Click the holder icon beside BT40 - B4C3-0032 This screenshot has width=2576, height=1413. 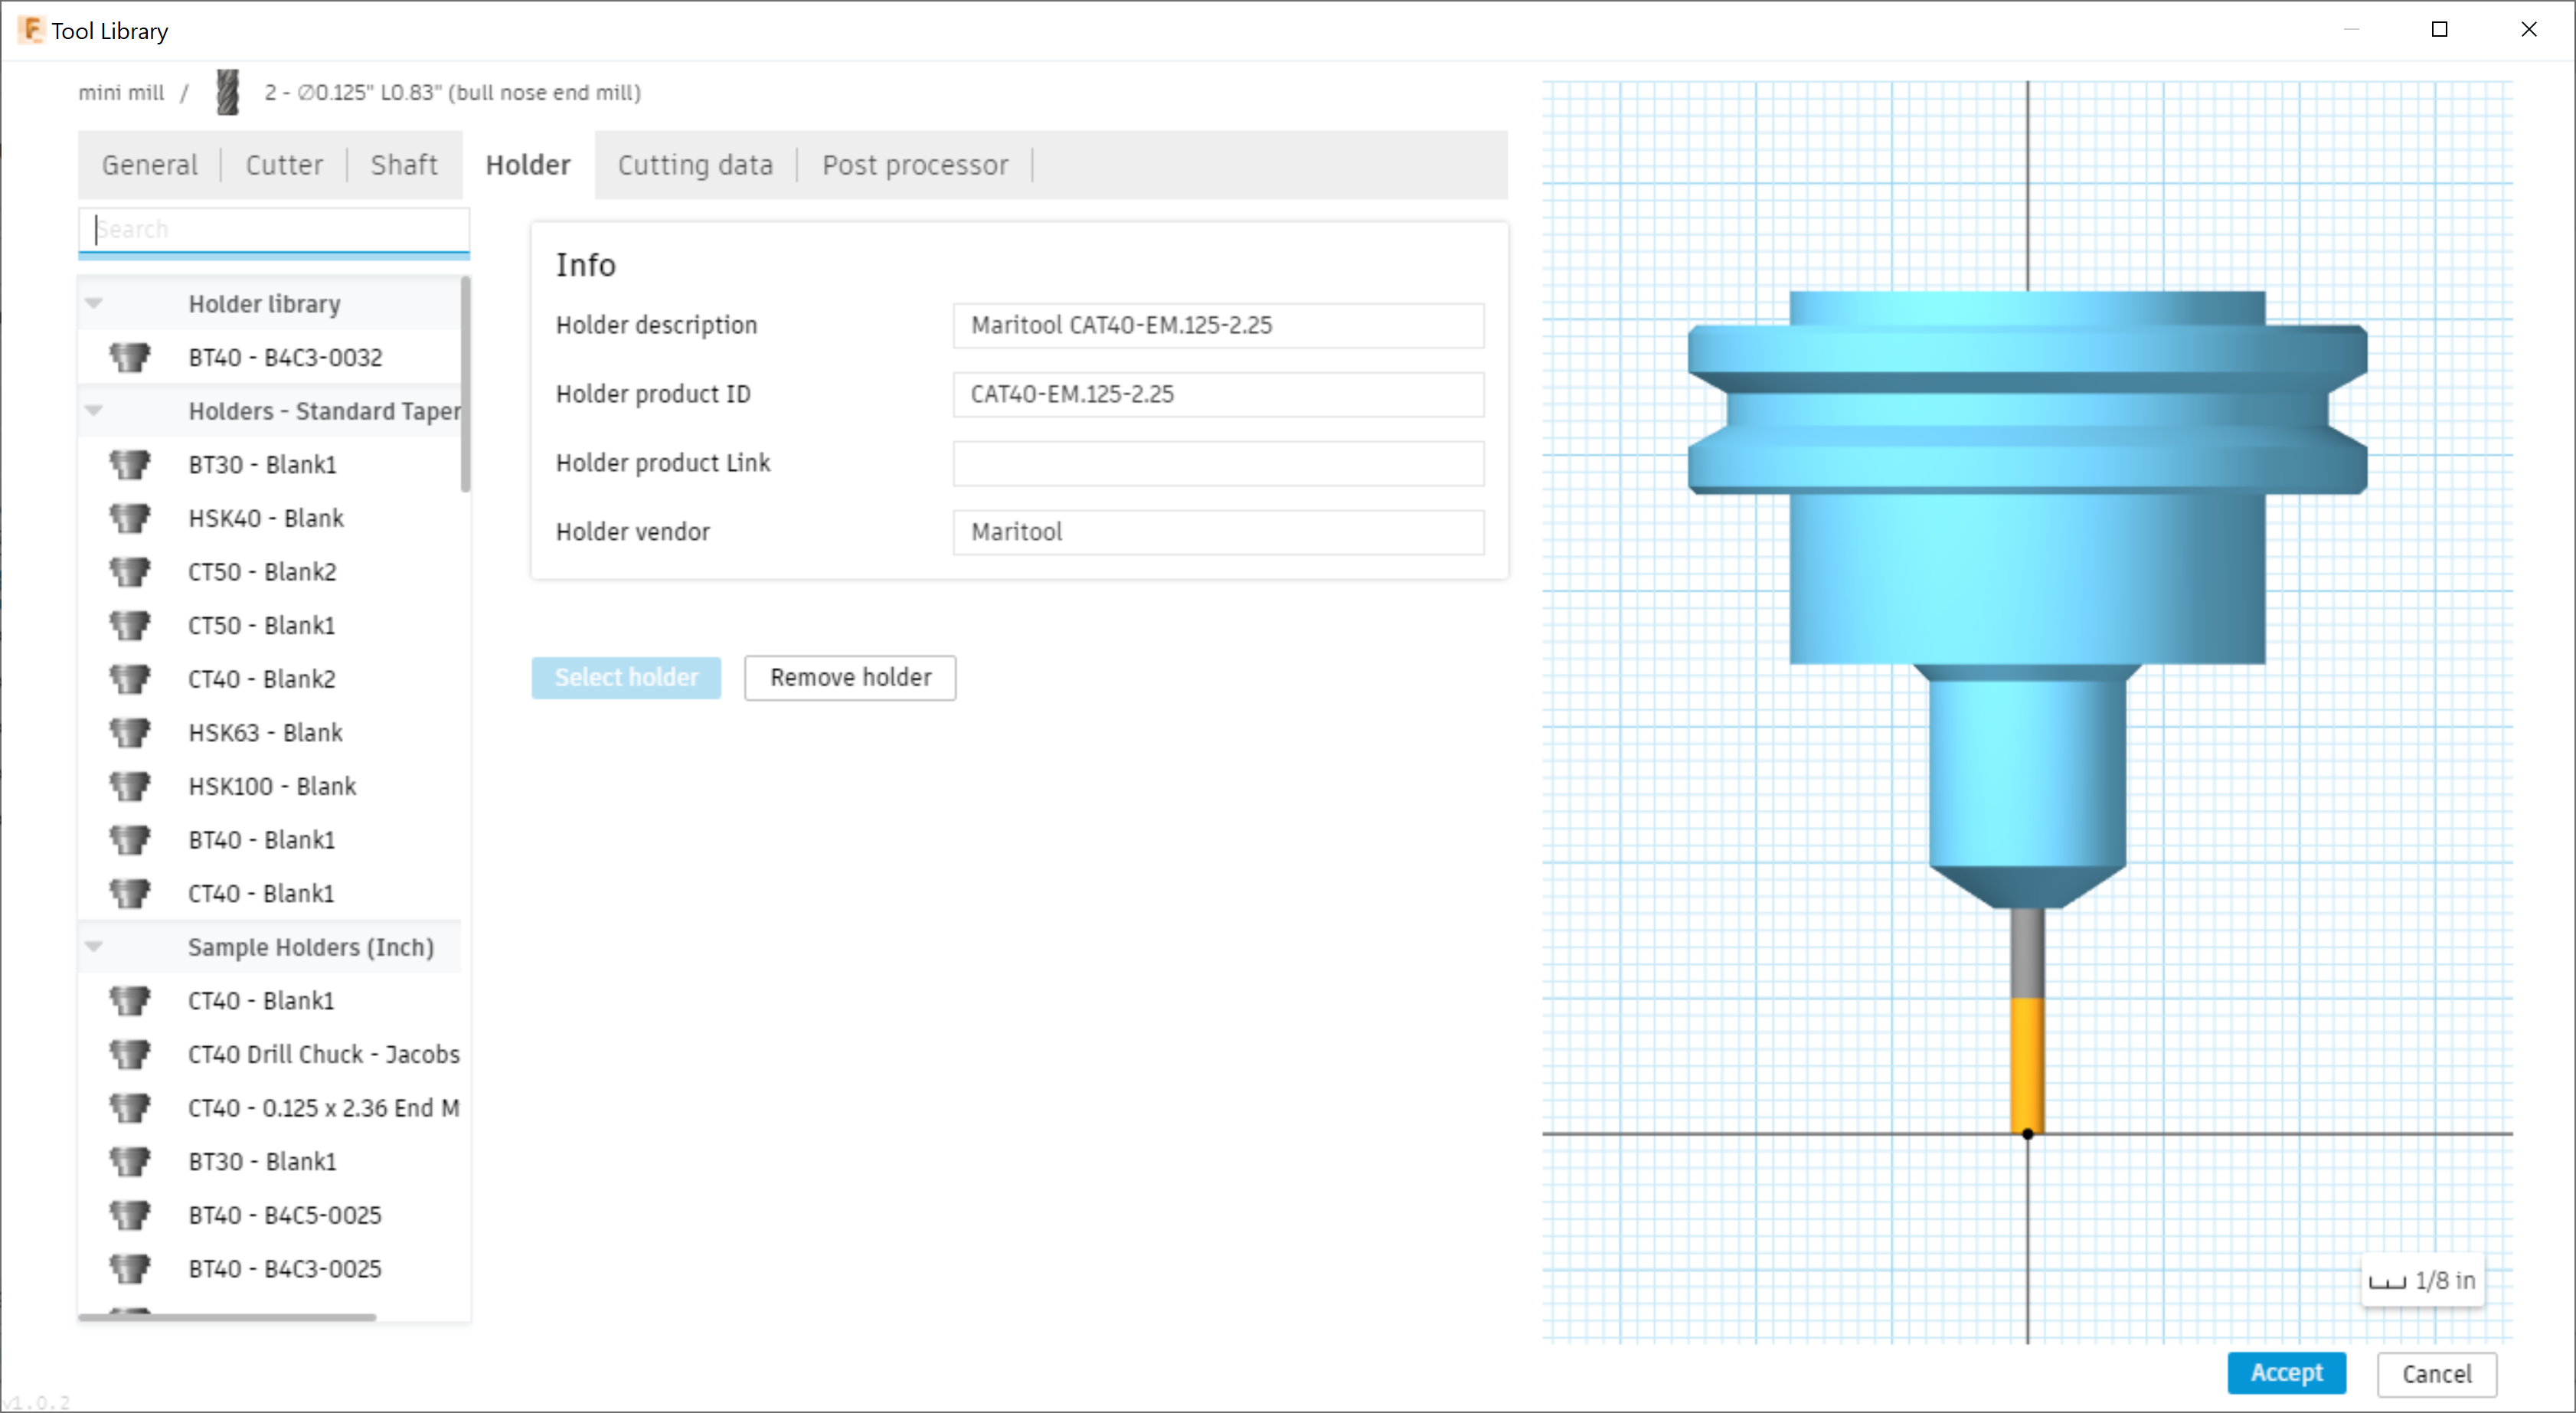pos(131,357)
